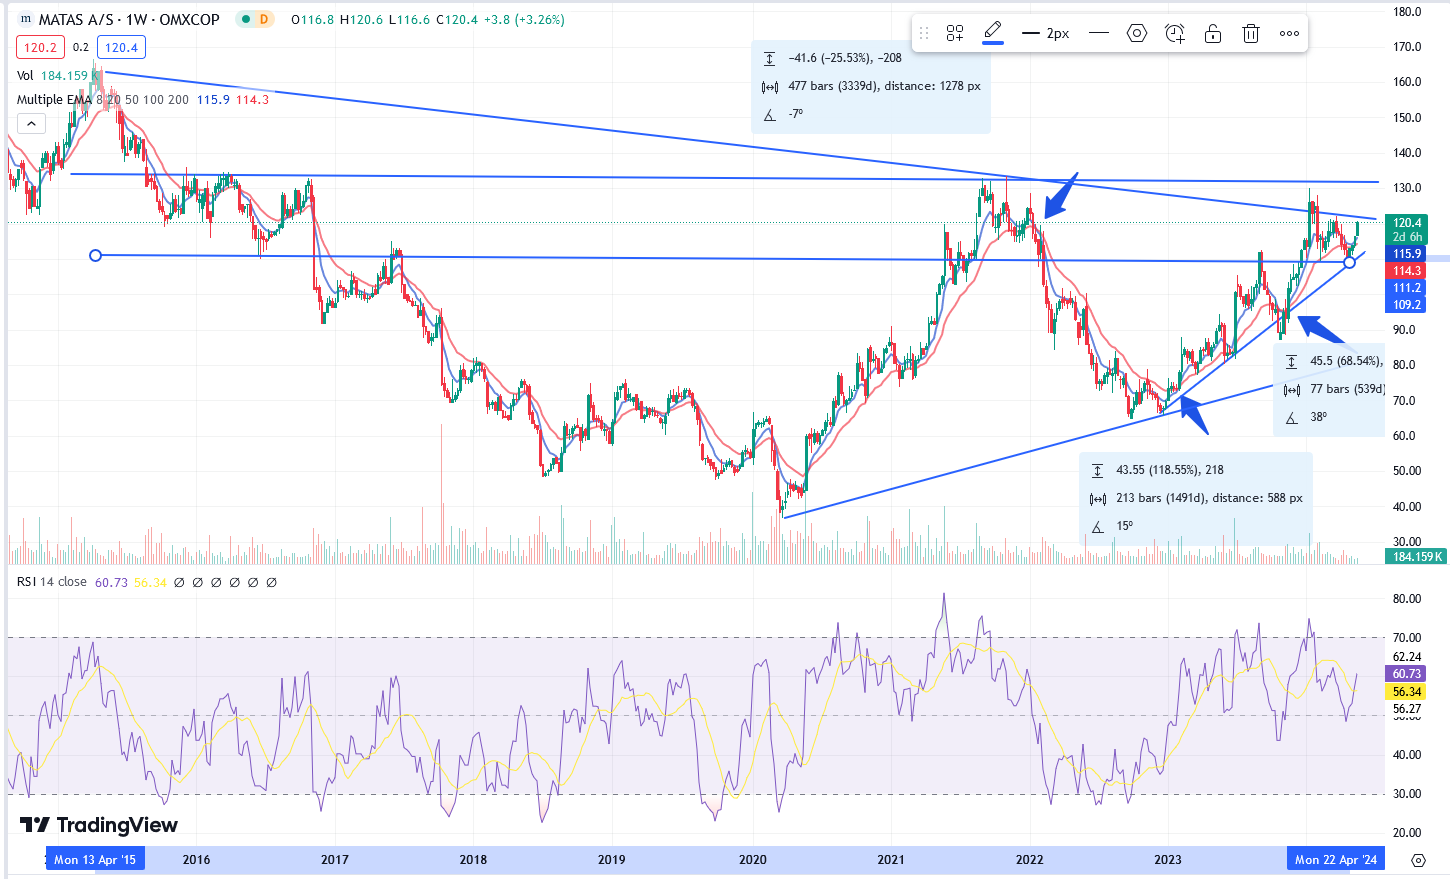Screen dimensions: 1450x879
Task: Grab the floating drawing toolbar drag handle
Action: click(924, 33)
